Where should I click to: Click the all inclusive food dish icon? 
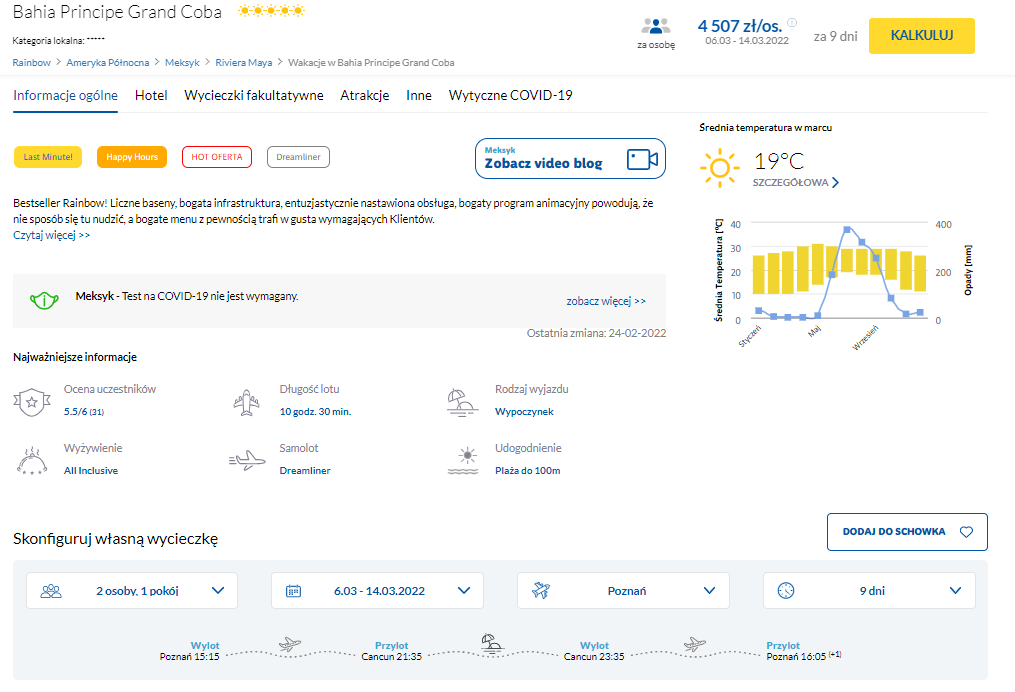click(x=31, y=460)
